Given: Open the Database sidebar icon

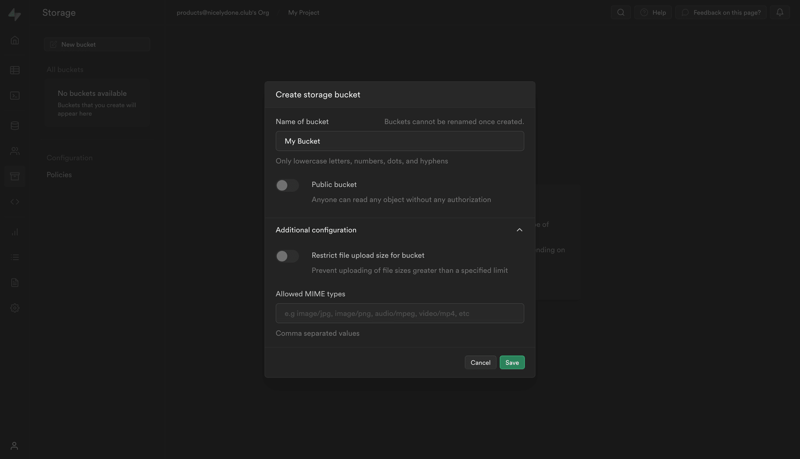Looking at the screenshot, I should click(x=15, y=125).
